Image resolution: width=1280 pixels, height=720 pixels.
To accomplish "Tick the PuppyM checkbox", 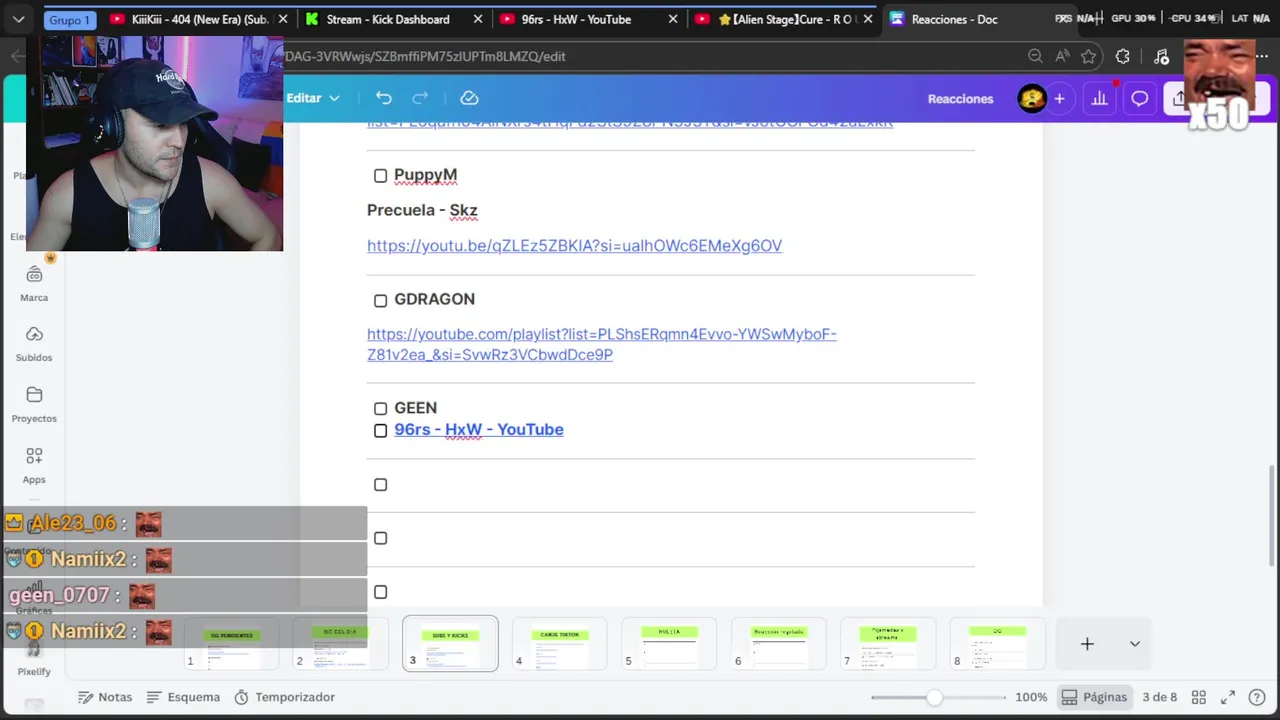I will coord(380,176).
